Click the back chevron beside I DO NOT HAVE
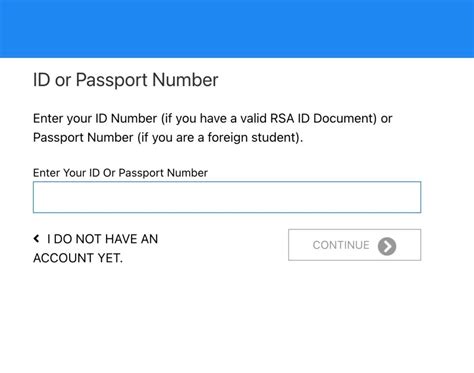Screen dimensions: 474x373 click(36, 238)
